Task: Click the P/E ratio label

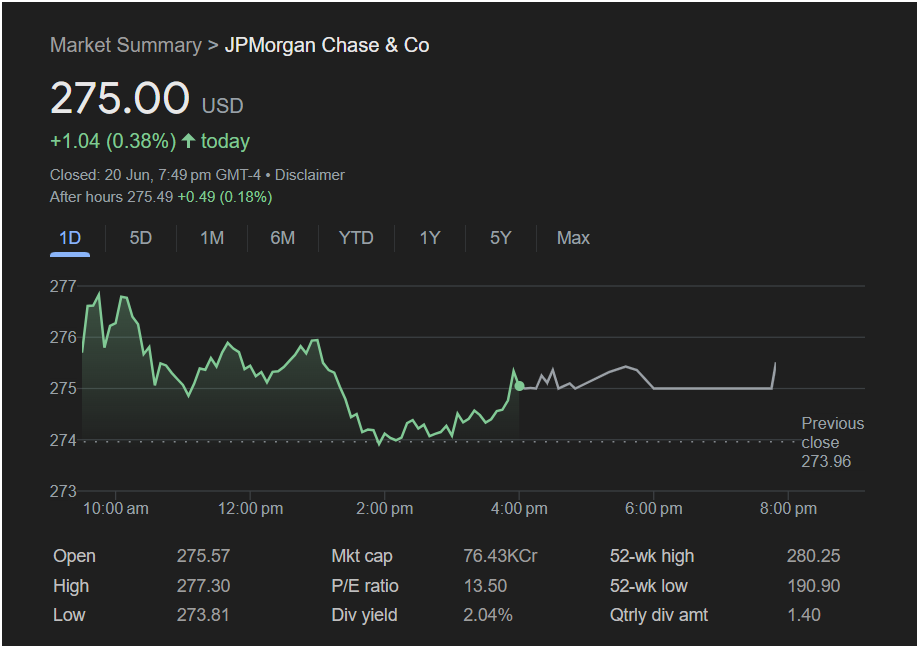Action: (365, 586)
